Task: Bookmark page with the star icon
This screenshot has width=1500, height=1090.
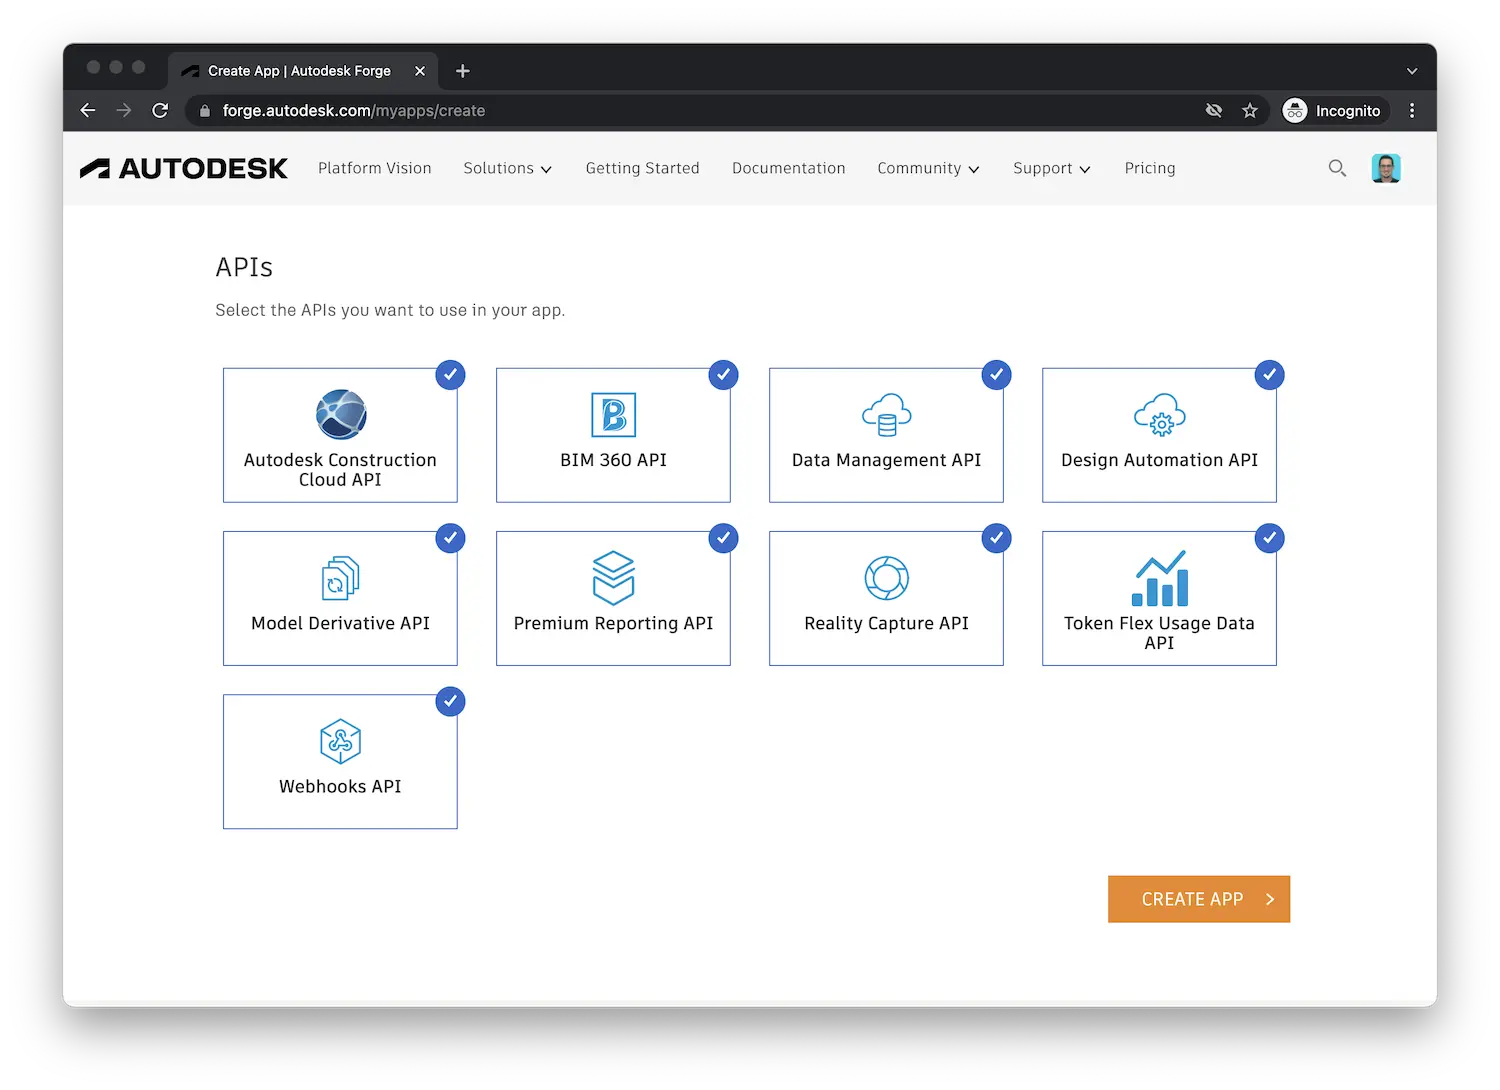Action: [x=1250, y=111]
